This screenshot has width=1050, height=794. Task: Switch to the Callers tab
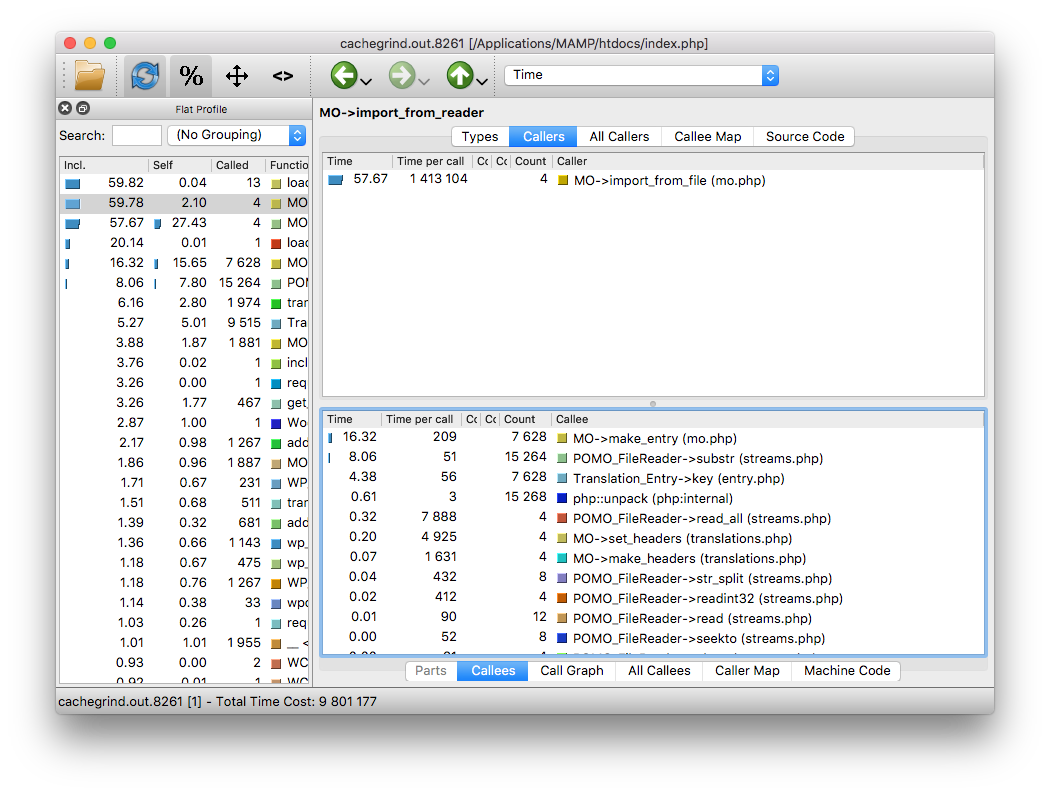pos(543,137)
